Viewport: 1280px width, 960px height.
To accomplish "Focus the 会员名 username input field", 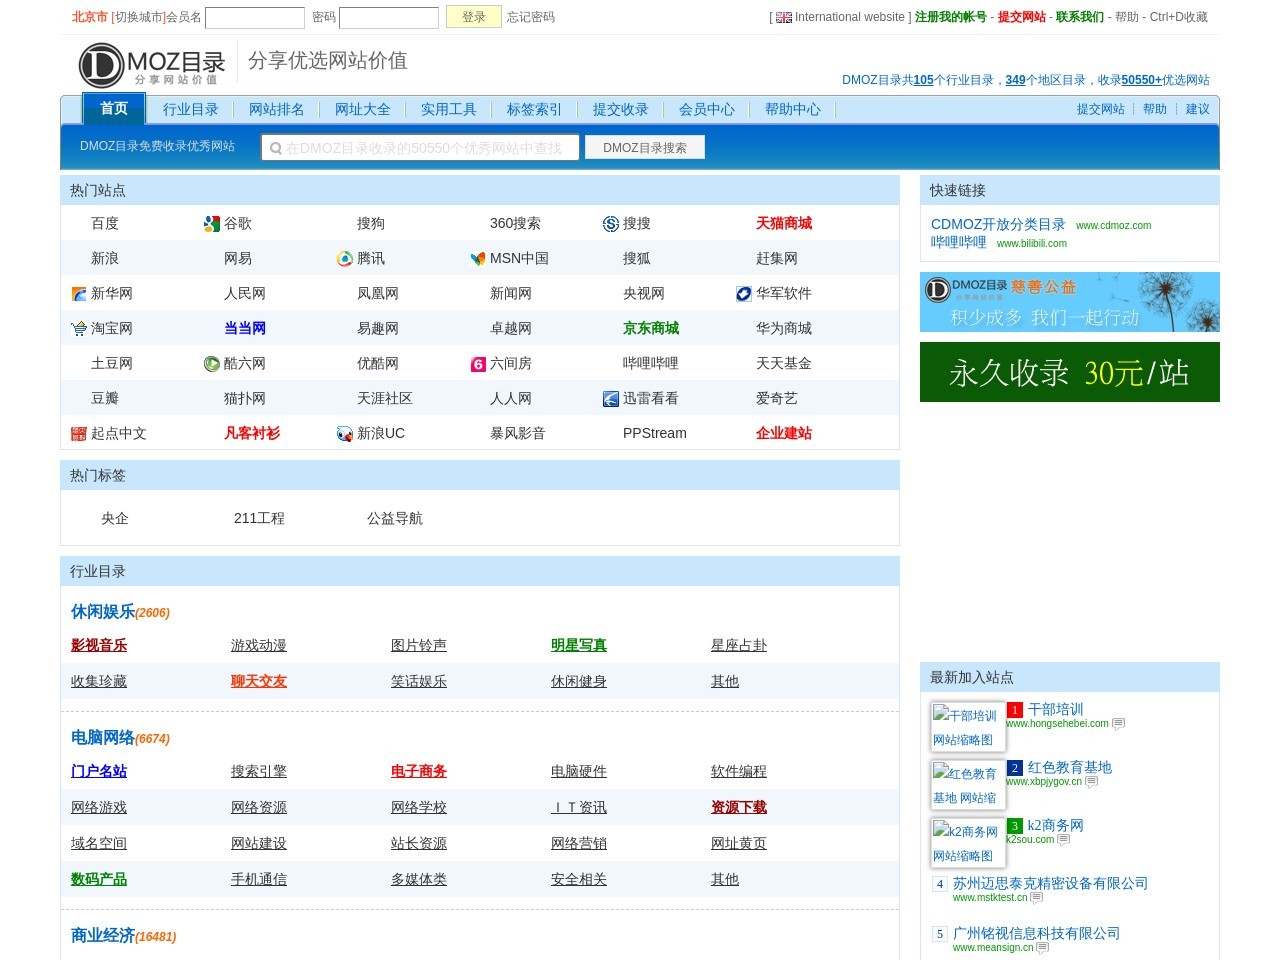I will point(254,18).
